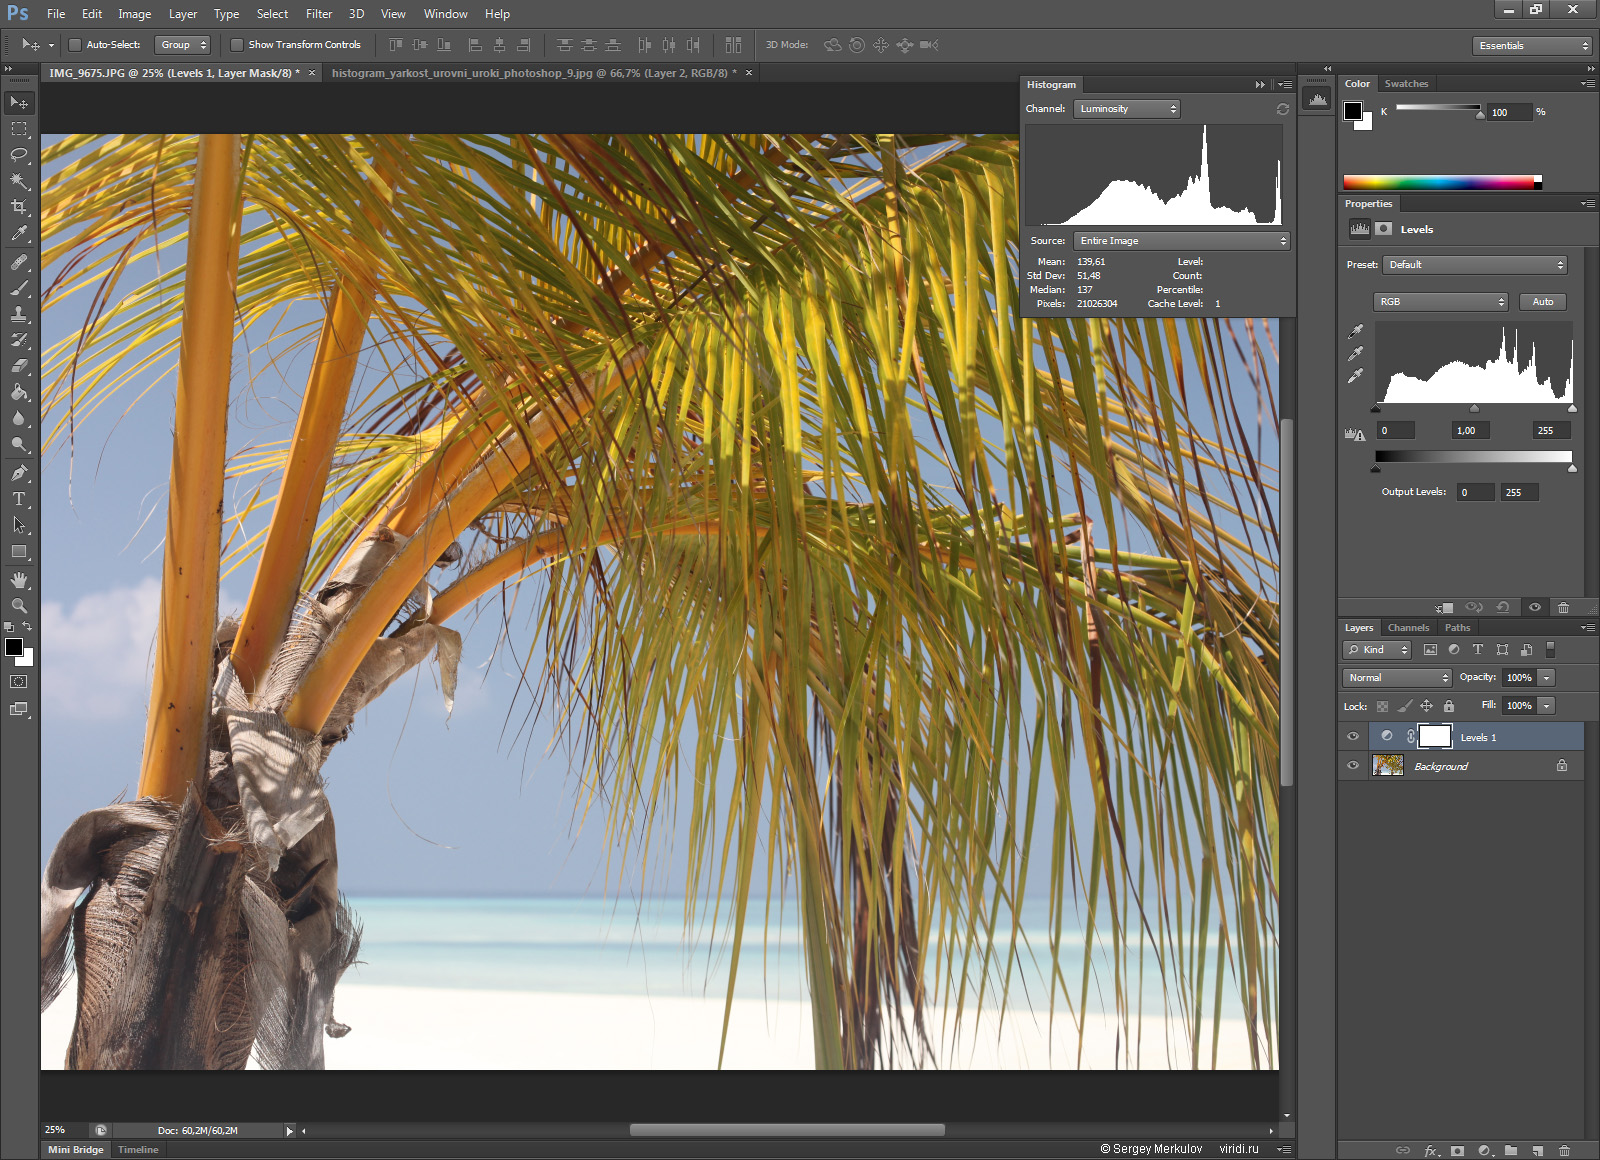1600x1160 pixels.
Task: Open layer Kind filter dropdown
Action: point(1377,650)
